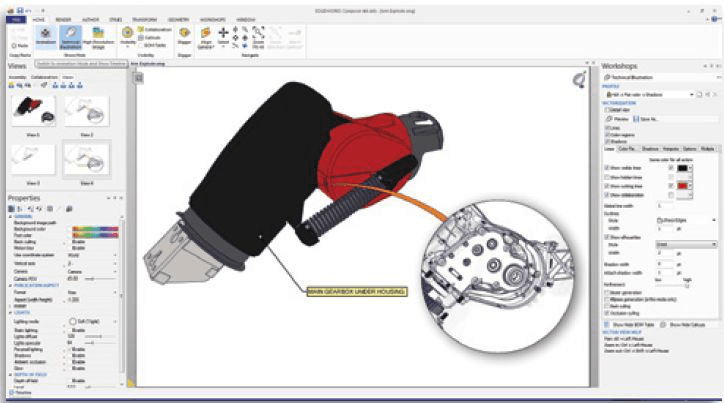The width and height of the screenshot is (724, 403).
Task: Toggle Show silhouettes checkbox
Action: tap(607, 237)
